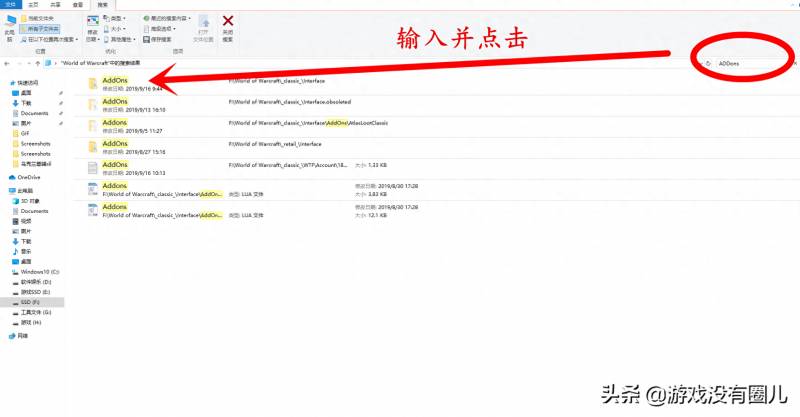The width and height of the screenshot is (800, 417).
Task: Click the file icon of the 12.1 KB Addons
Action: click(x=92, y=210)
